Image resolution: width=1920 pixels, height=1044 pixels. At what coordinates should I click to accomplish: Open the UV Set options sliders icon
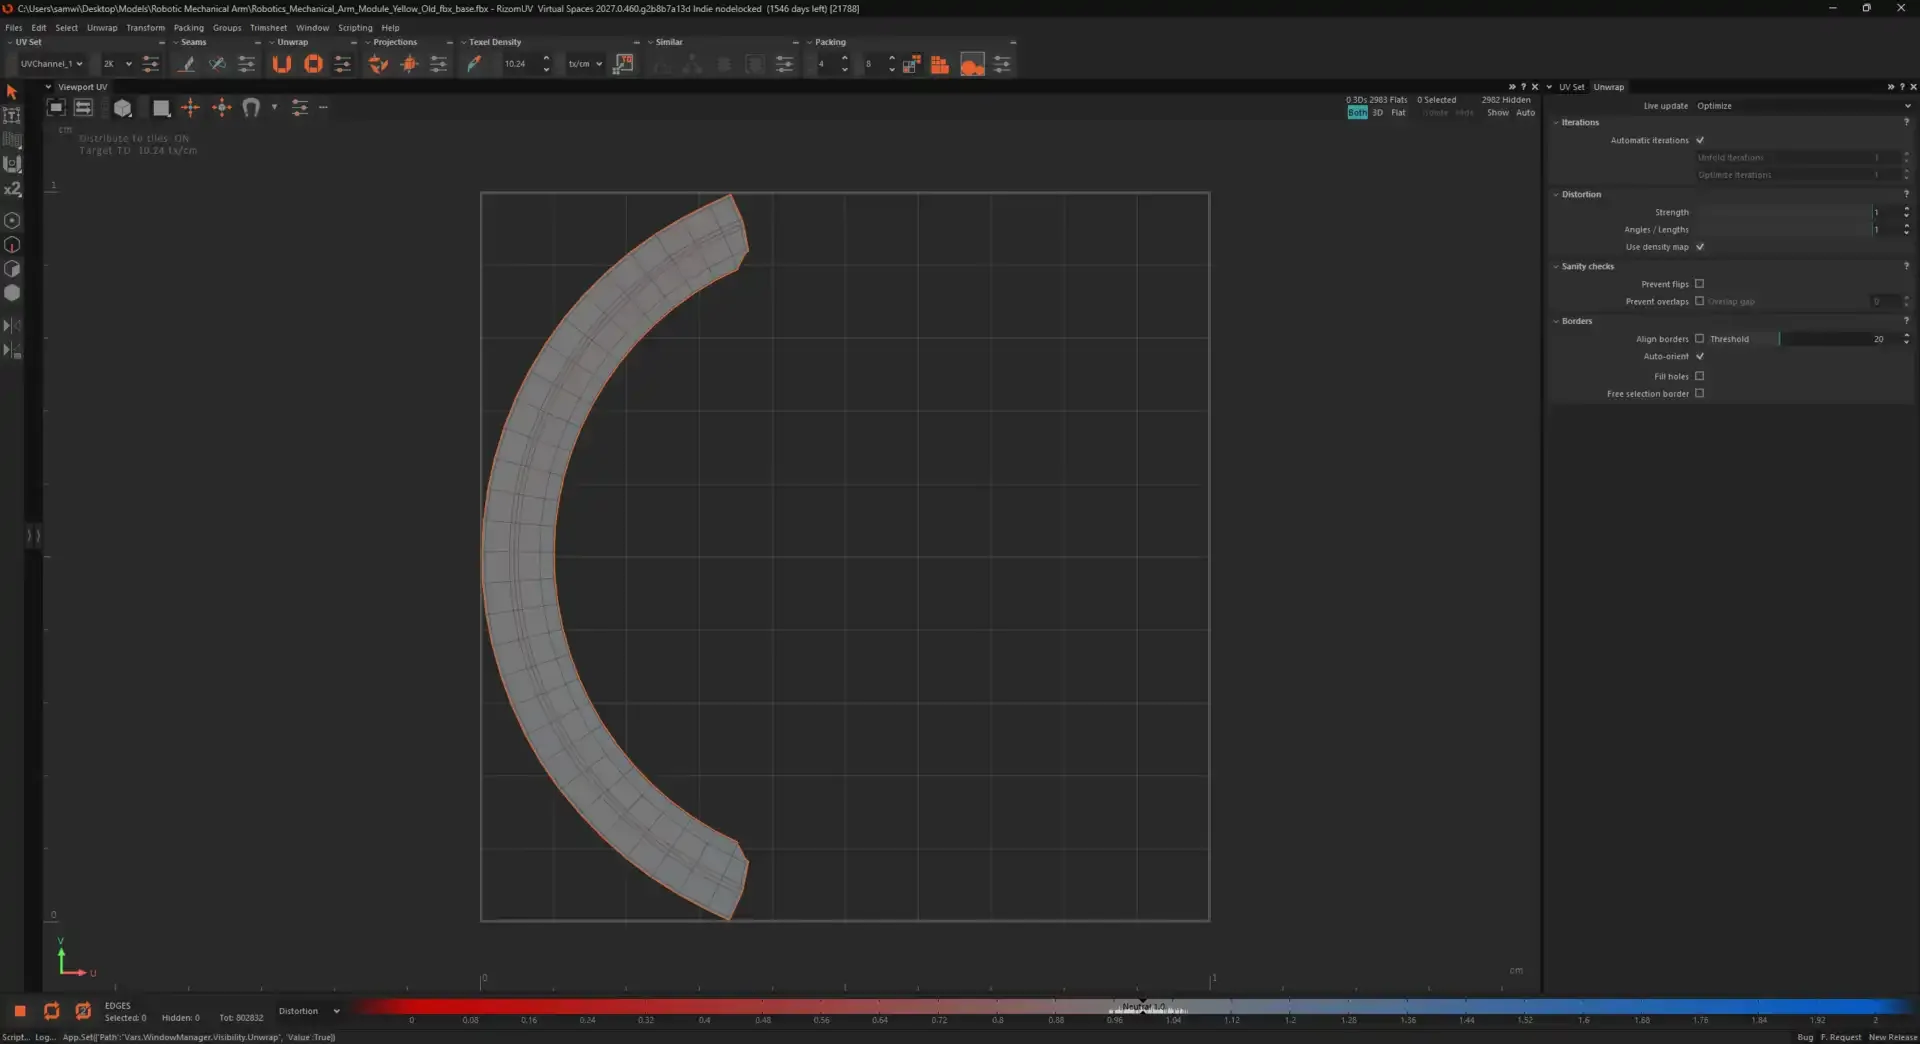click(151, 64)
